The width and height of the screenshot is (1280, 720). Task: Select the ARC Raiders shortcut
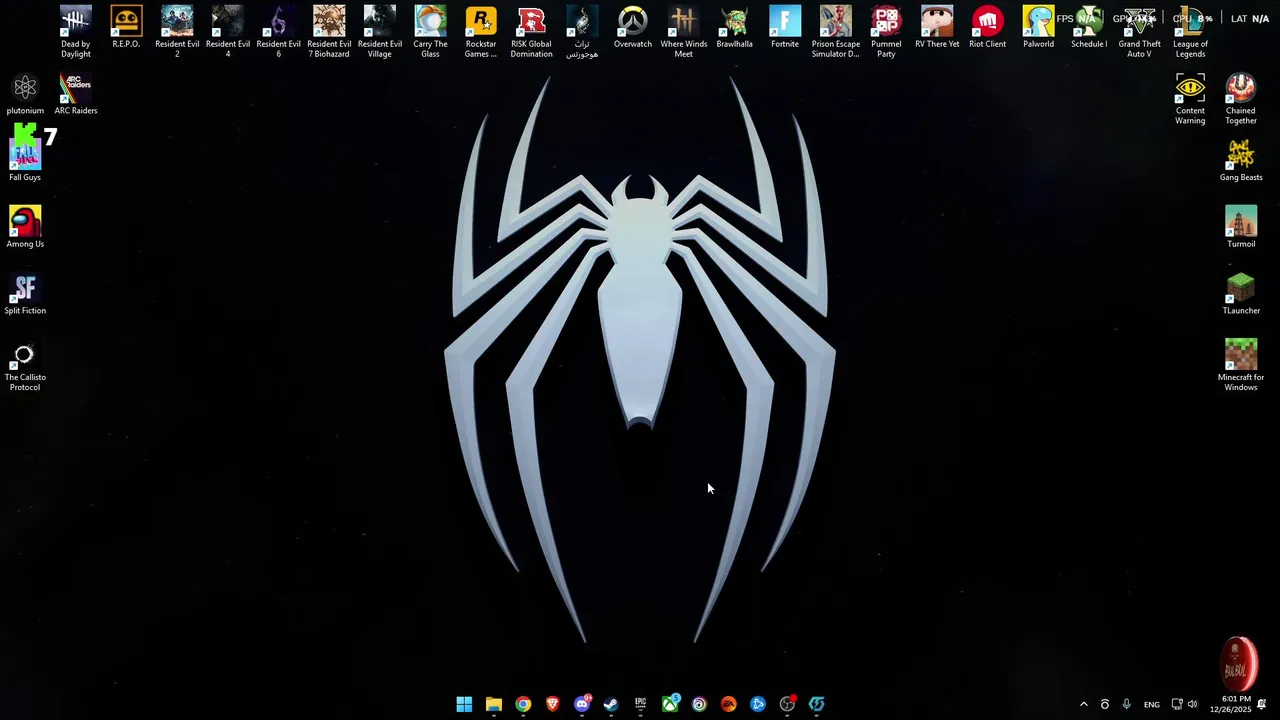(75, 94)
